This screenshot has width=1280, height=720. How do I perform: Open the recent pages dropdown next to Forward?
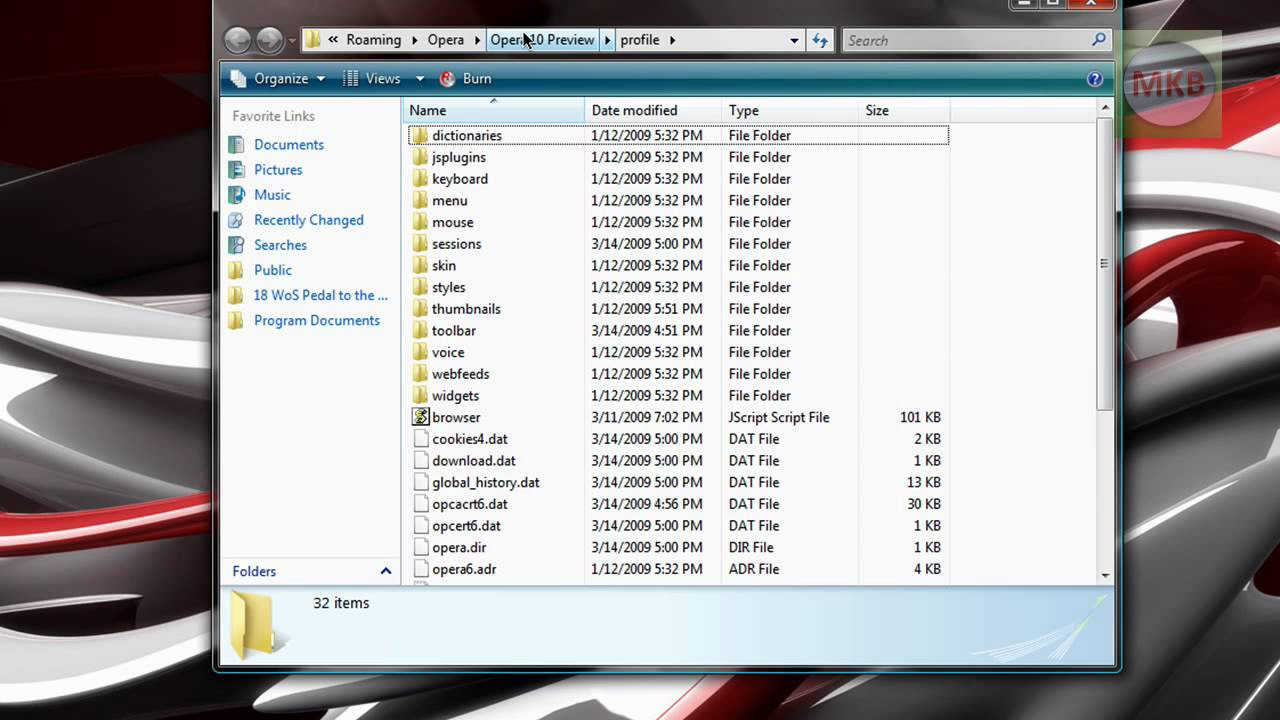292,41
